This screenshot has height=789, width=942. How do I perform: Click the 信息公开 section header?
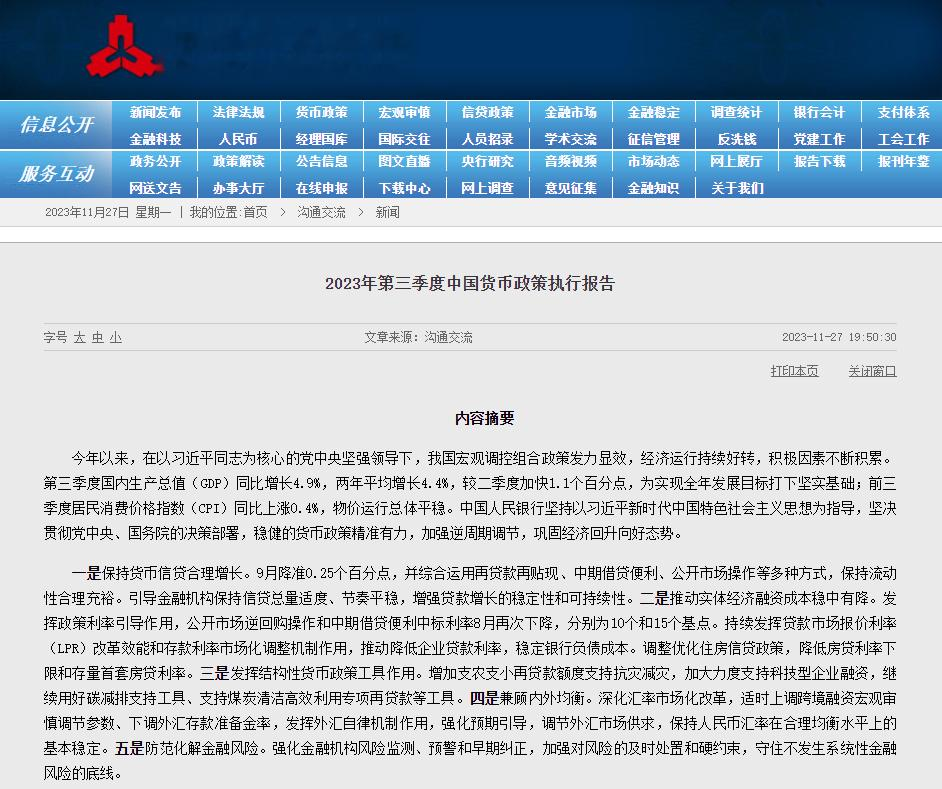56,124
